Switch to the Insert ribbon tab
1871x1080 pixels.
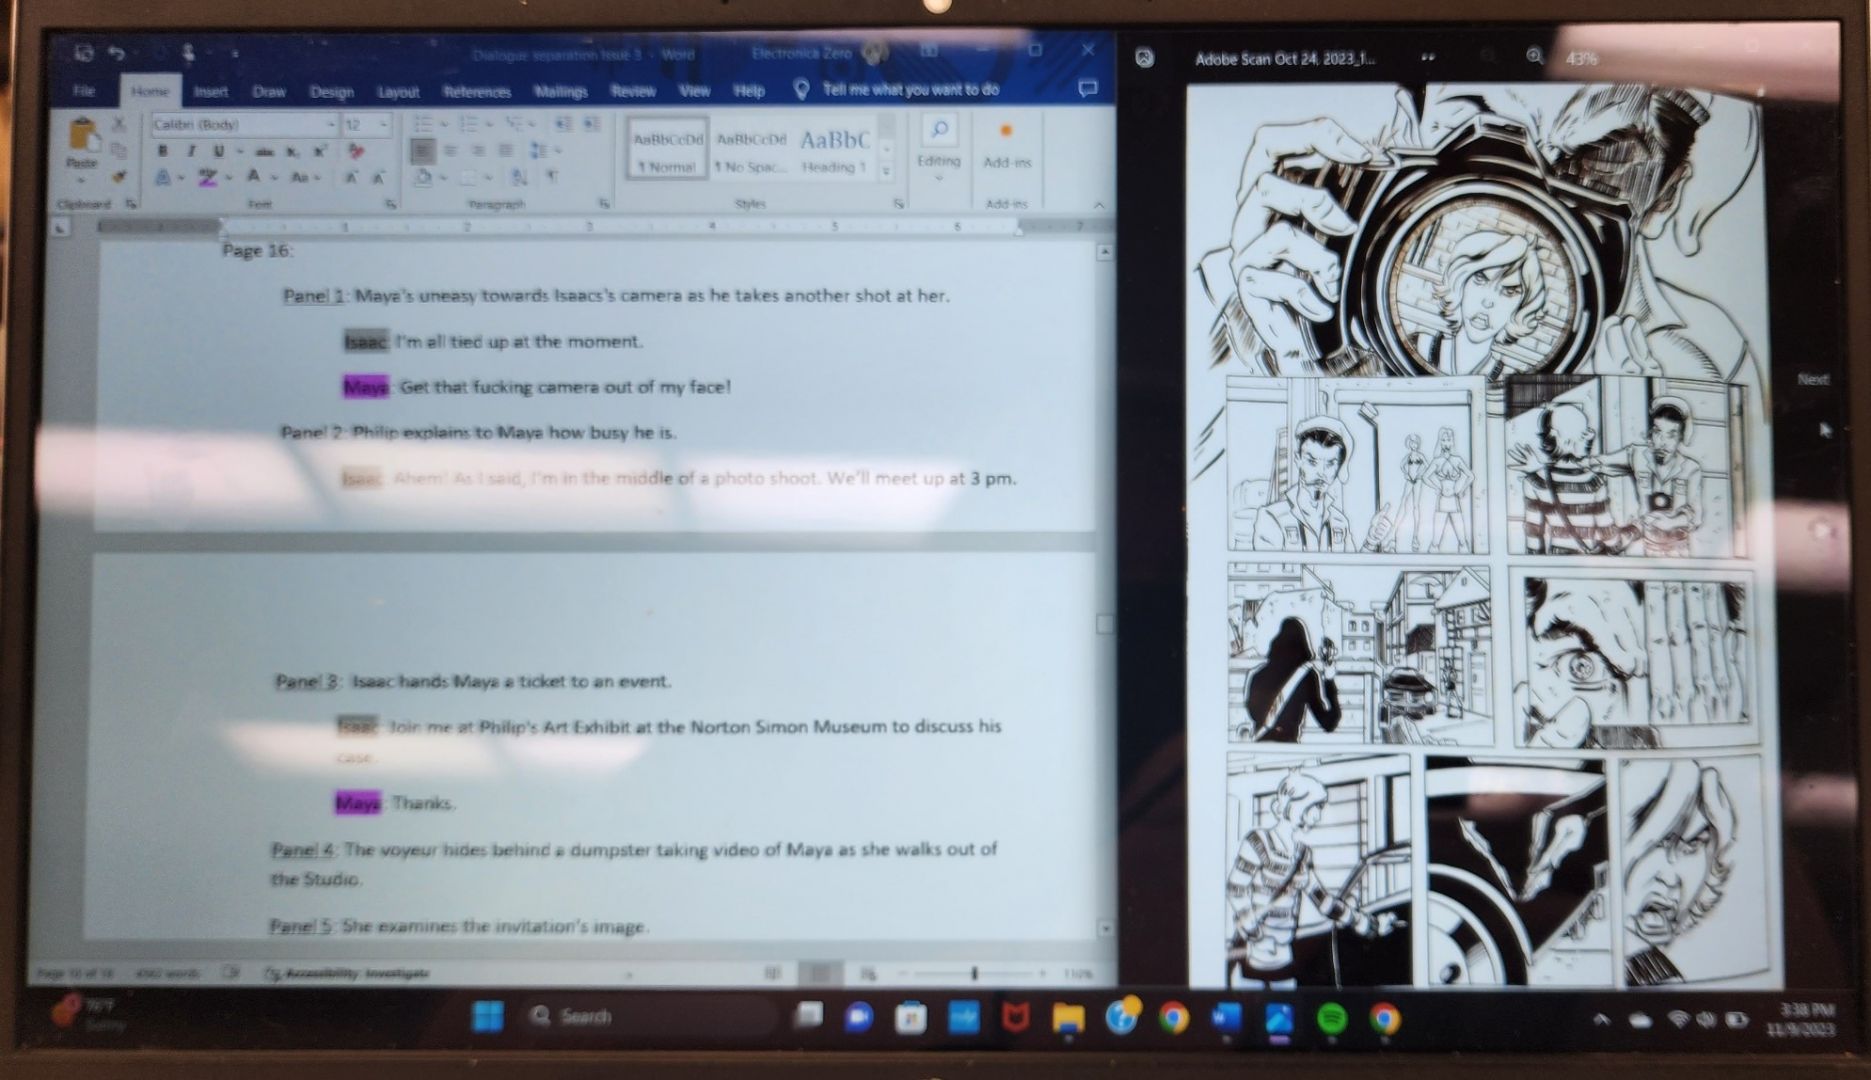click(x=210, y=91)
